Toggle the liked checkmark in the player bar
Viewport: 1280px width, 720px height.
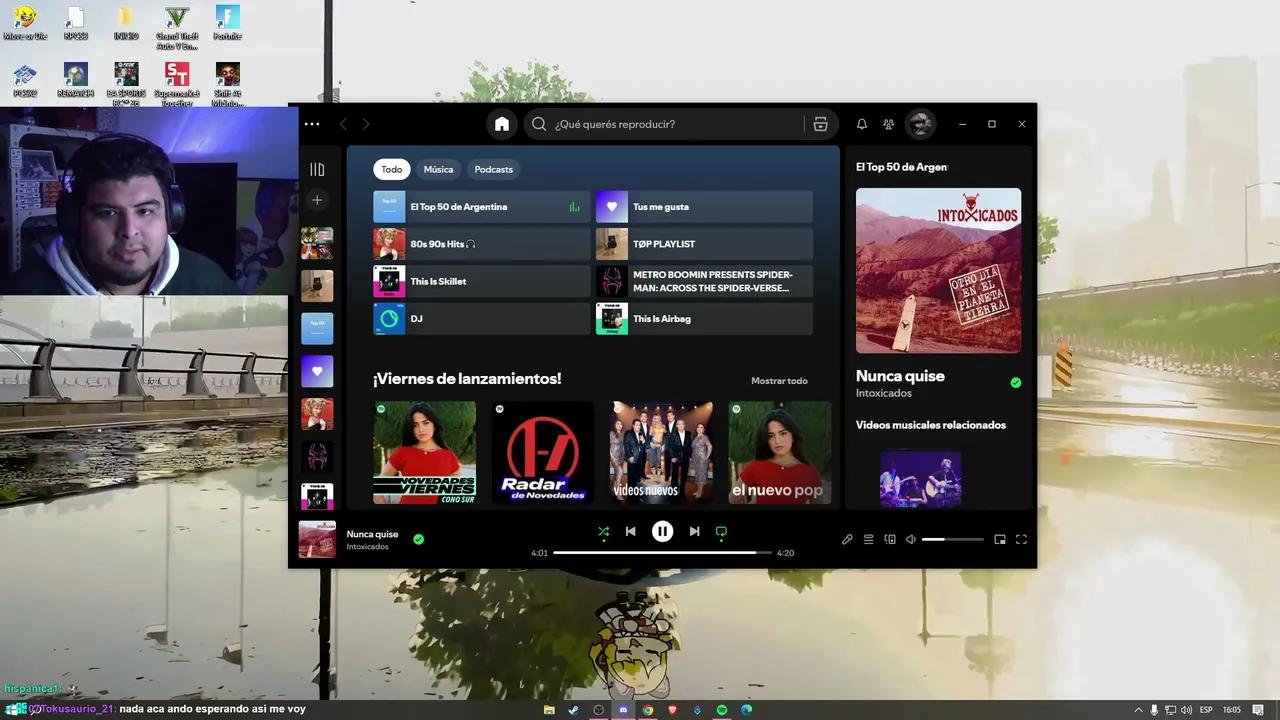point(419,539)
